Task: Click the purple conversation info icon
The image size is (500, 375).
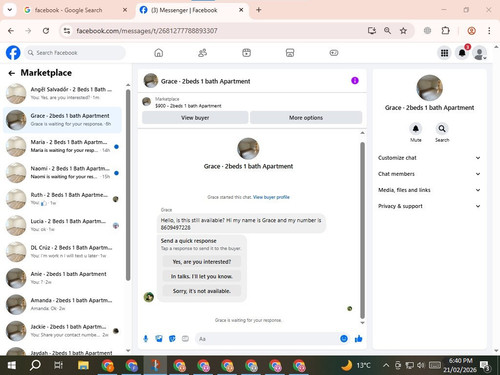Action: click(x=355, y=81)
